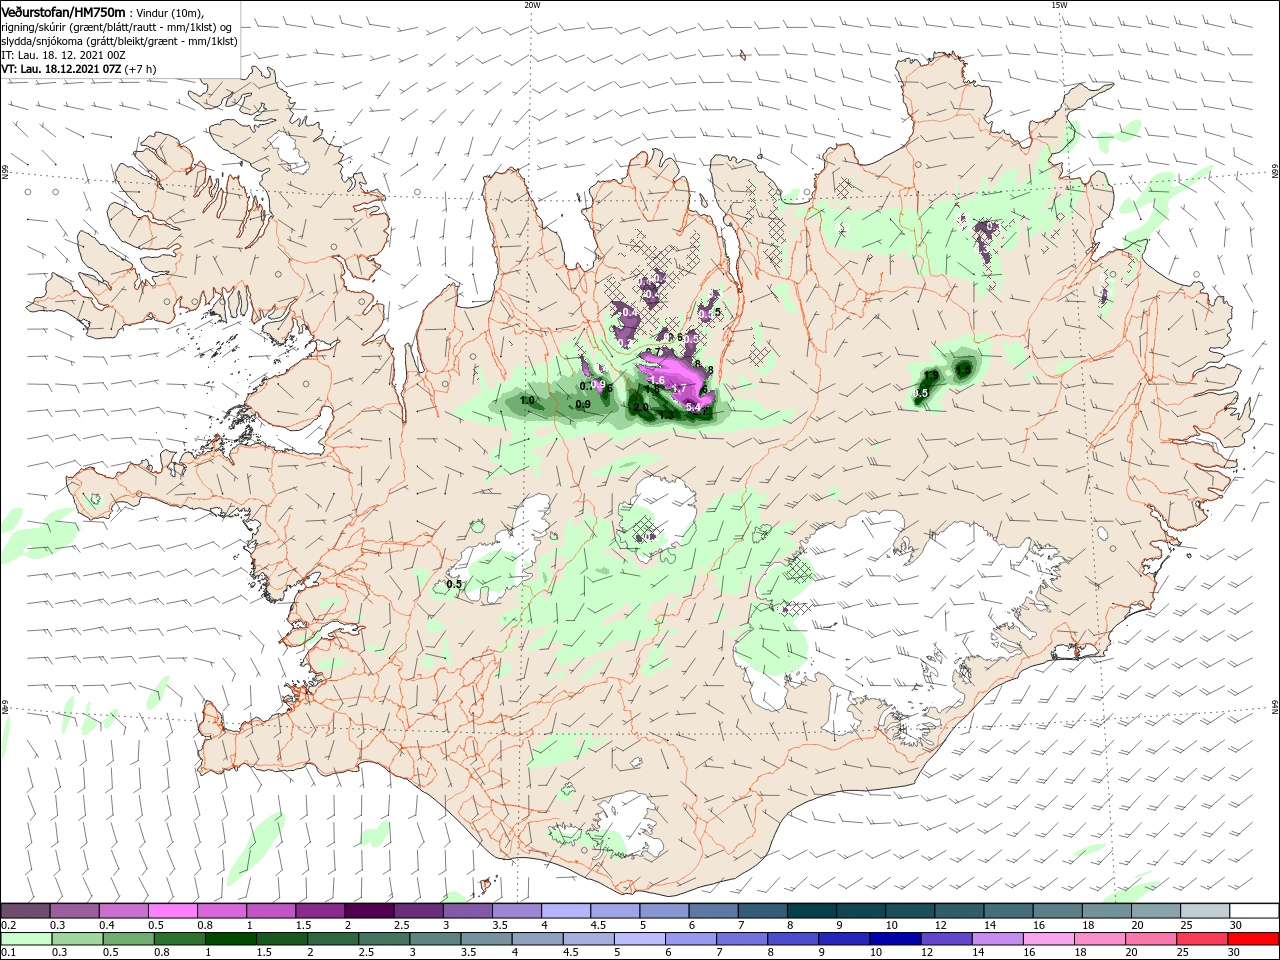The image size is (1280, 960).
Task: Click the 1.7 value in the pink snow area
Action: click(x=678, y=388)
